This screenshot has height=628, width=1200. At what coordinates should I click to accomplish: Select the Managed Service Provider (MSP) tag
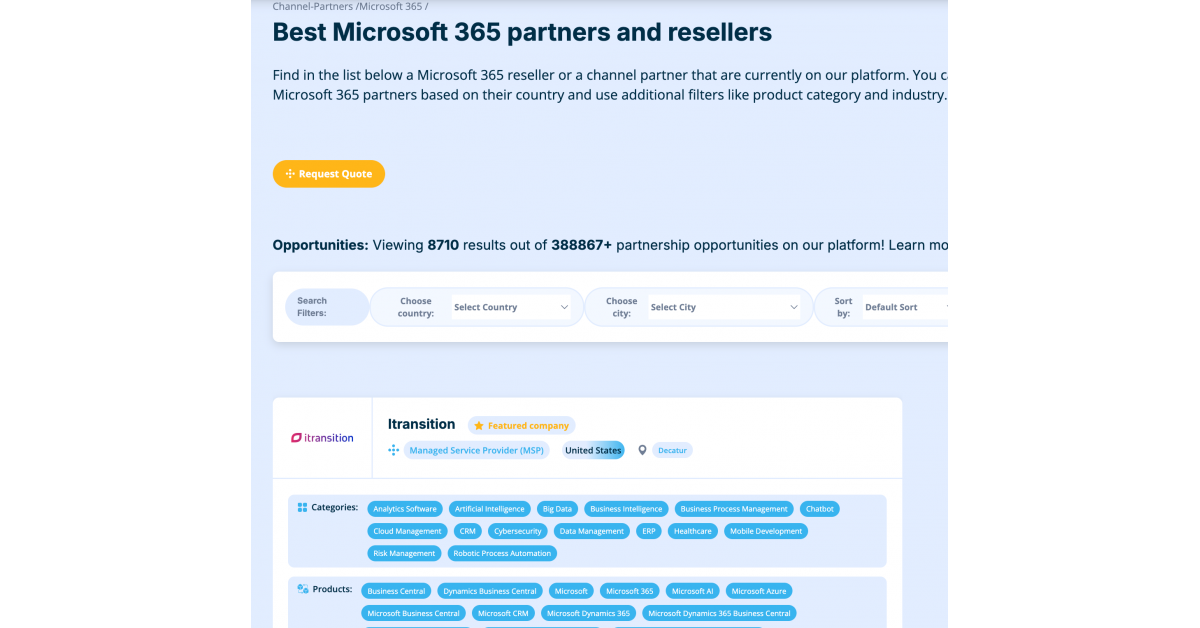(477, 451)
